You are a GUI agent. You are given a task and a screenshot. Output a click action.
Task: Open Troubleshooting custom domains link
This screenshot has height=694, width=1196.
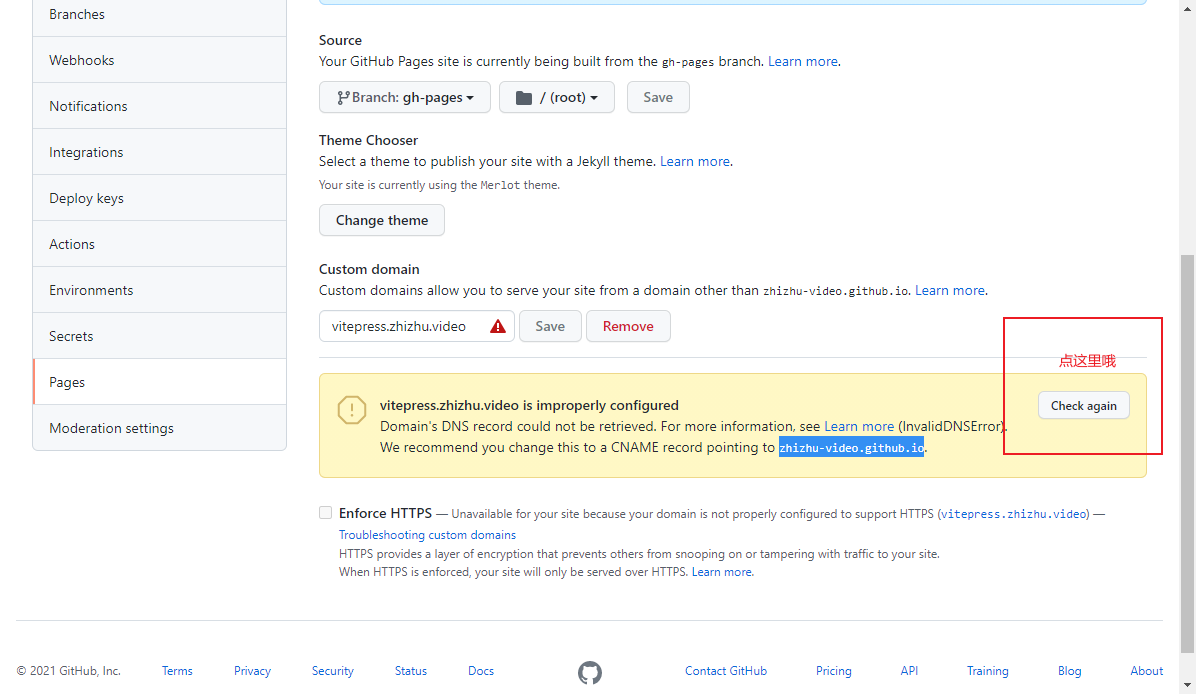pyautogui.click(x=427, y=535)
